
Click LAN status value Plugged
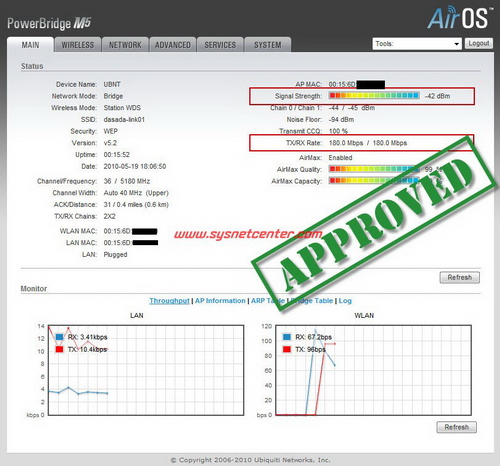(115, 255)
